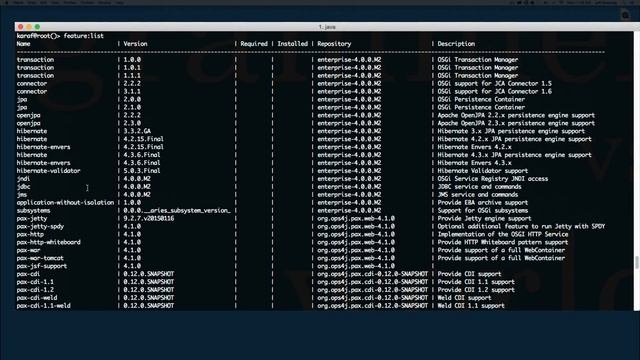Select the 'pax-cdi-1.2' feature name
The width and height of the screenshot is (640, 360).
click(x=35, y=290)
